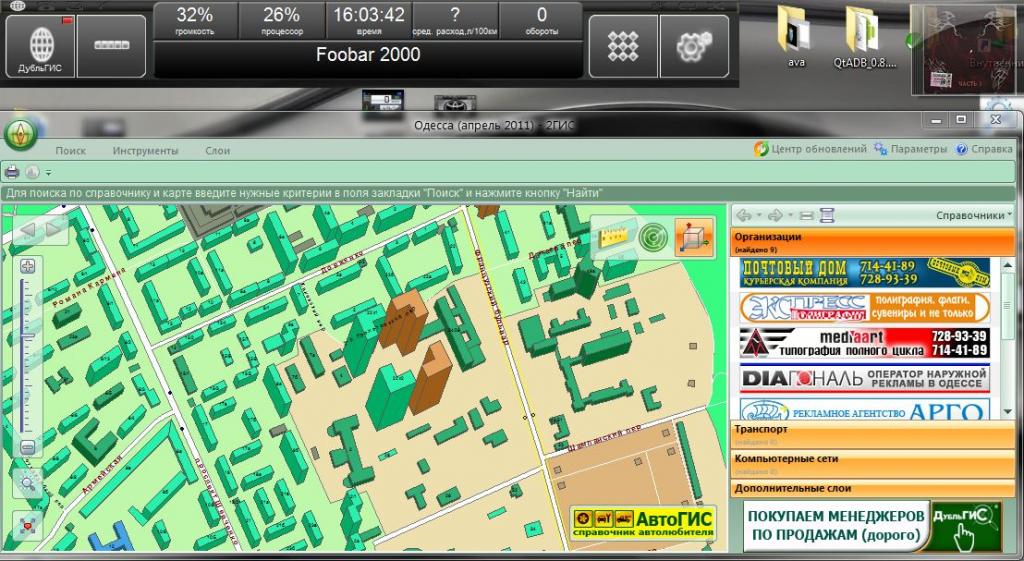
Task: Open the gear settings button in top panel
Action: (693, 46)
